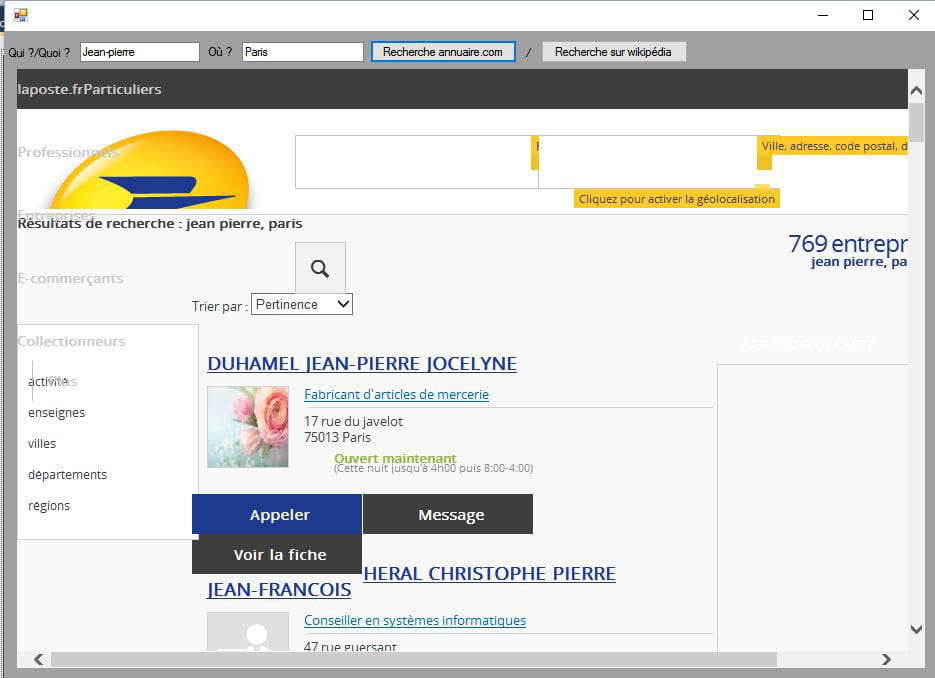
Task: Click the 75013 Paris postal line
Action: [338, 437]
